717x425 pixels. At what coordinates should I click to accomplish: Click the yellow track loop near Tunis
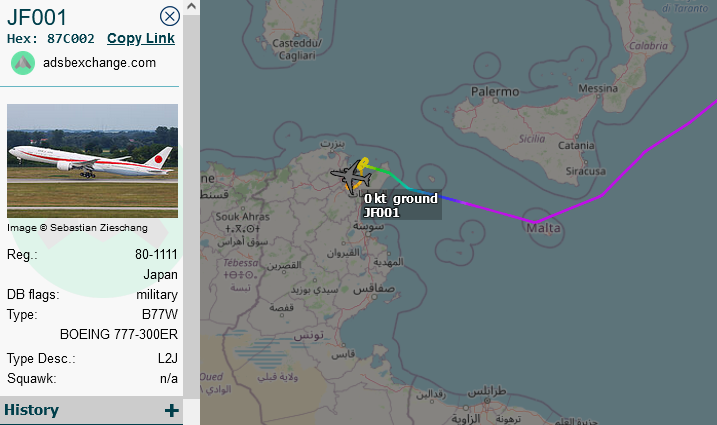(x=364, y=164)
